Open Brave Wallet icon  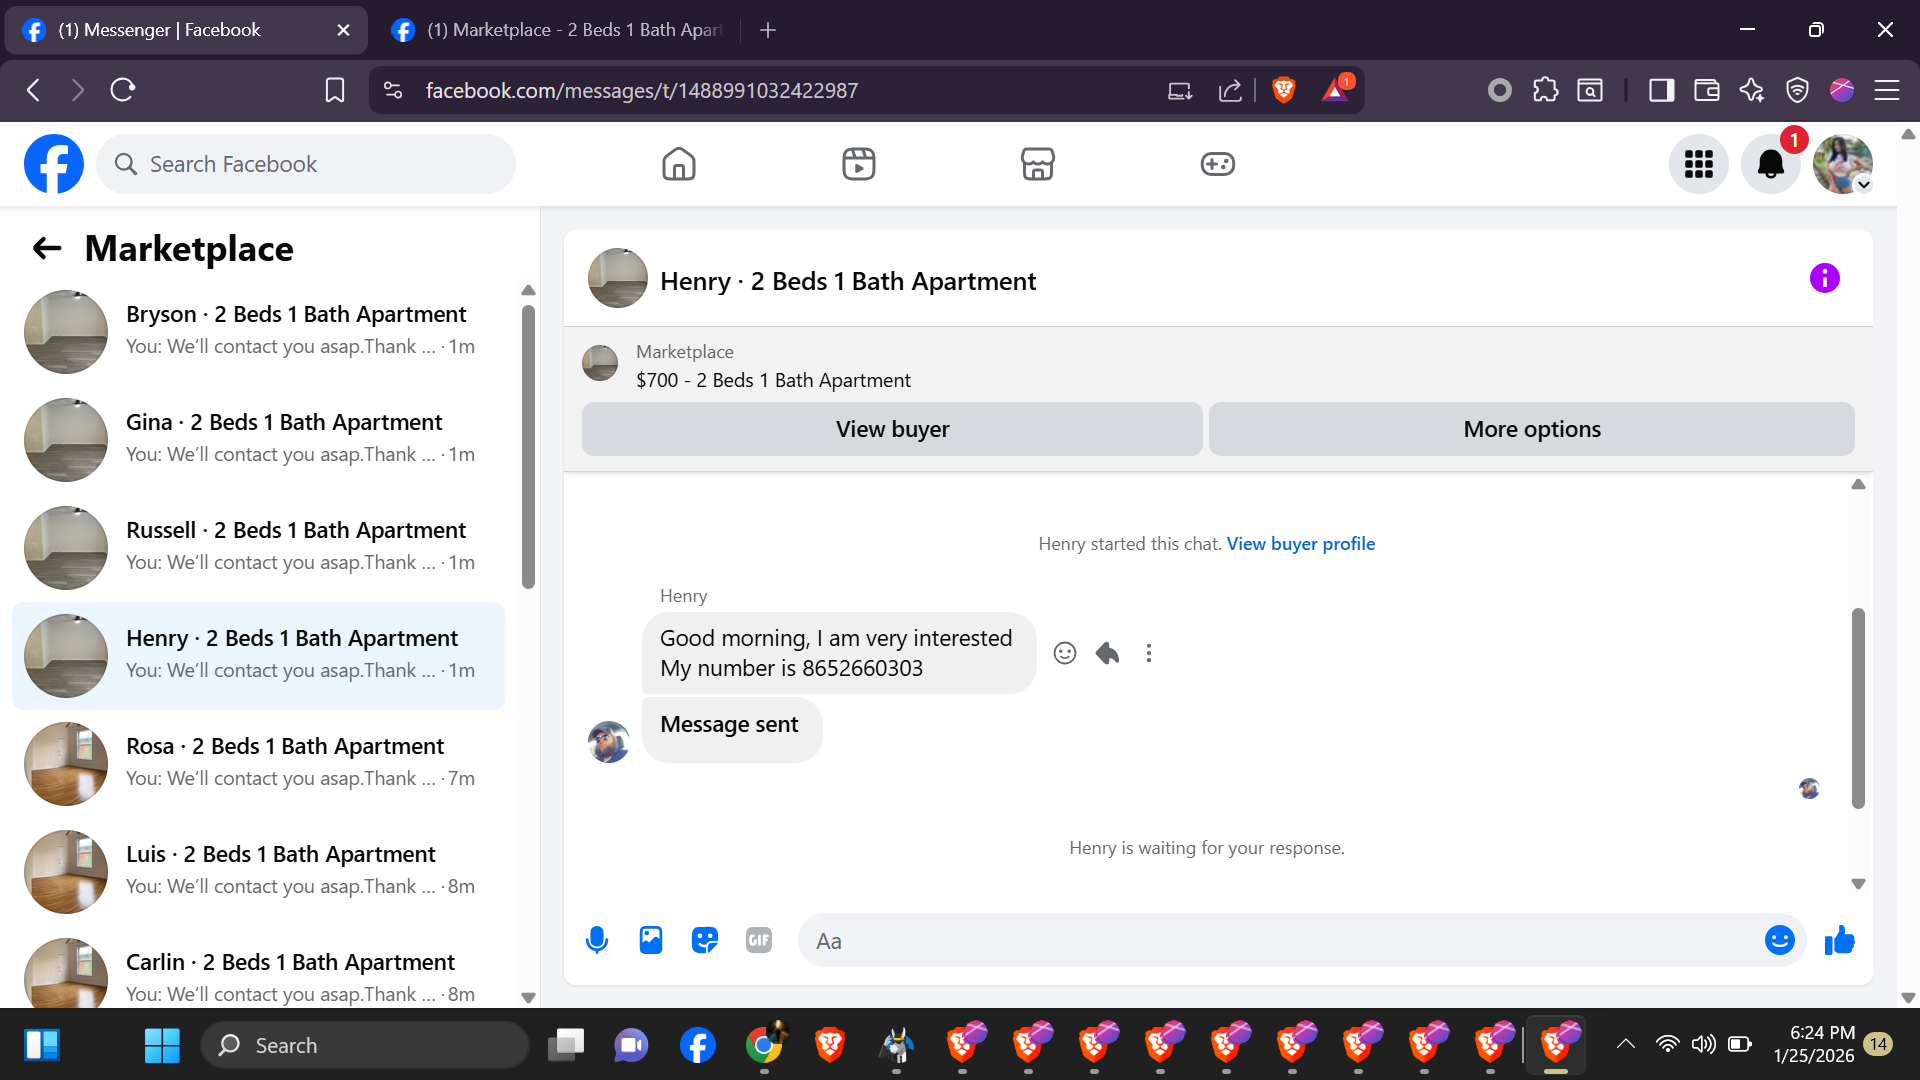(1706, 90)
